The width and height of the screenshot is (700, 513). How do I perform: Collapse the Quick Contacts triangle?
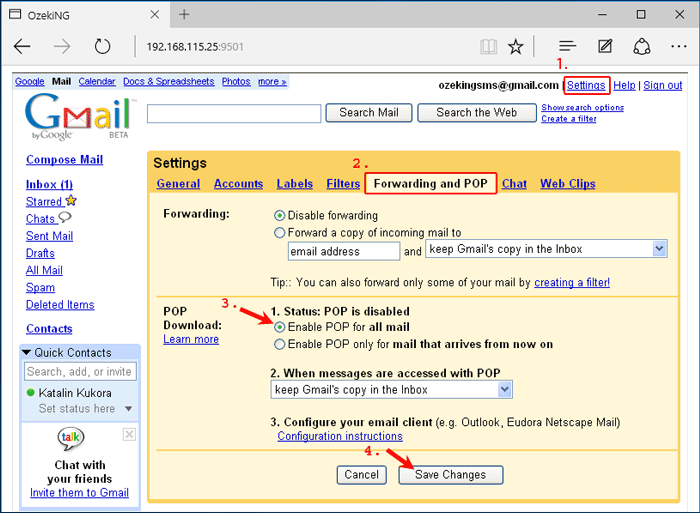[x=26, y=353]
